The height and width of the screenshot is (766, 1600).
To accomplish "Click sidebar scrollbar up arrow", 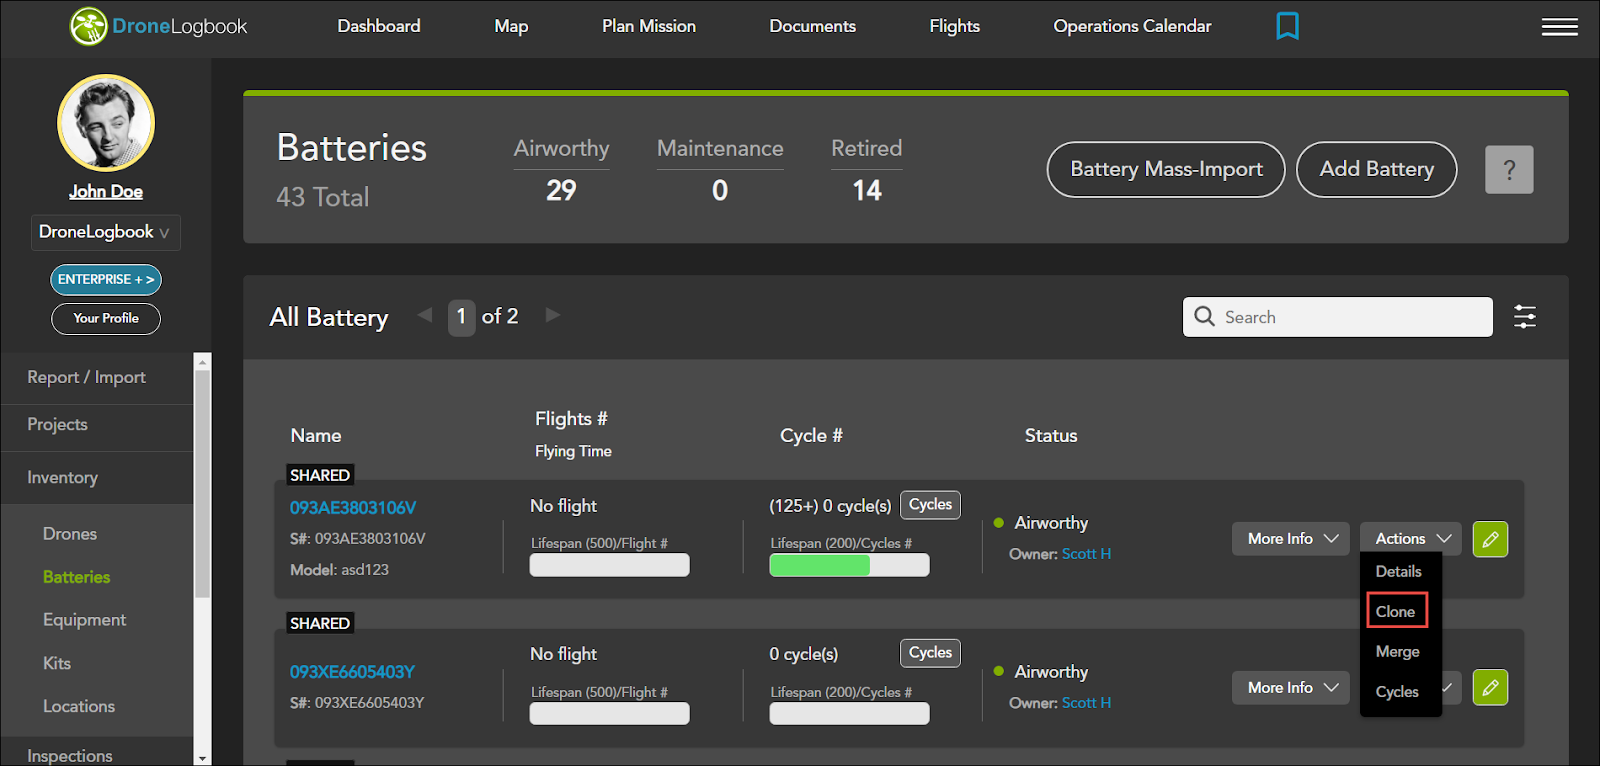I will 203,361.
